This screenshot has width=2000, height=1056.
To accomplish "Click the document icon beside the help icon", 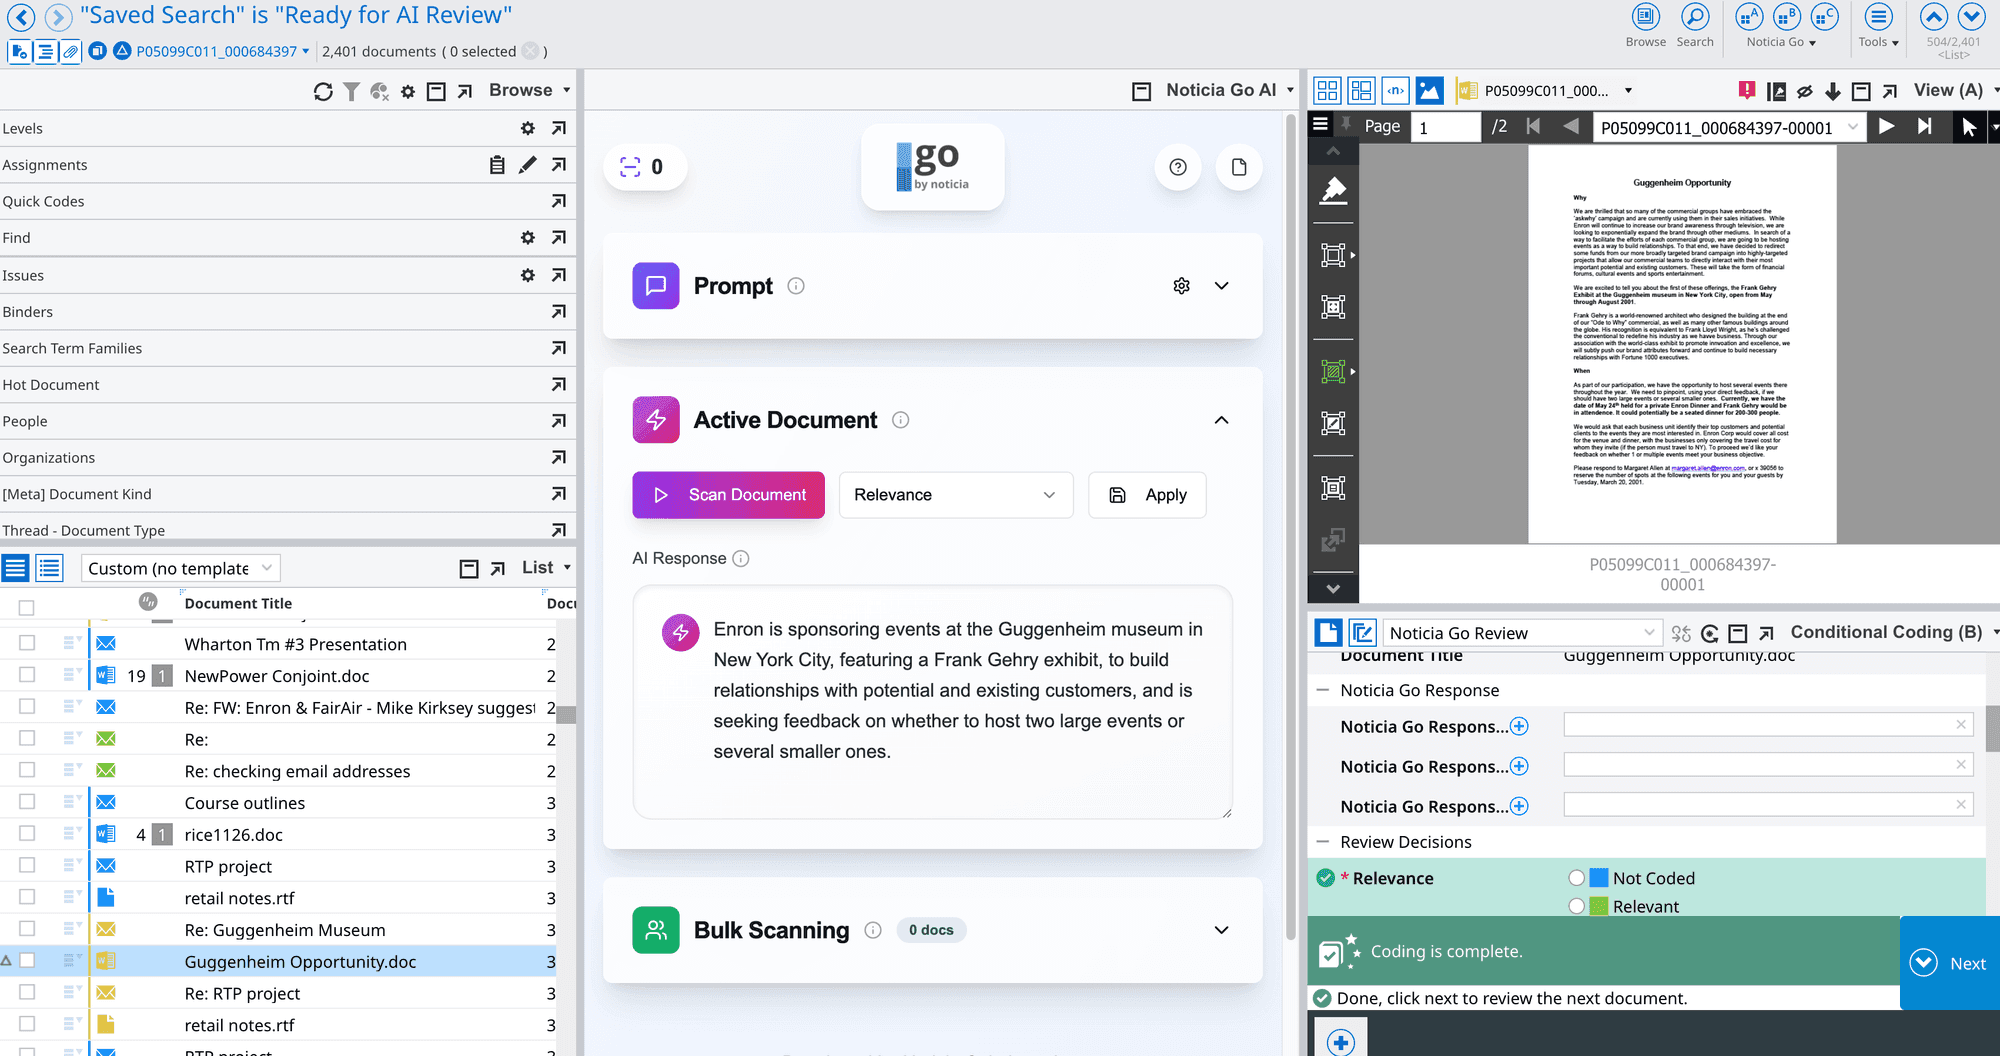I will 1239,167.
